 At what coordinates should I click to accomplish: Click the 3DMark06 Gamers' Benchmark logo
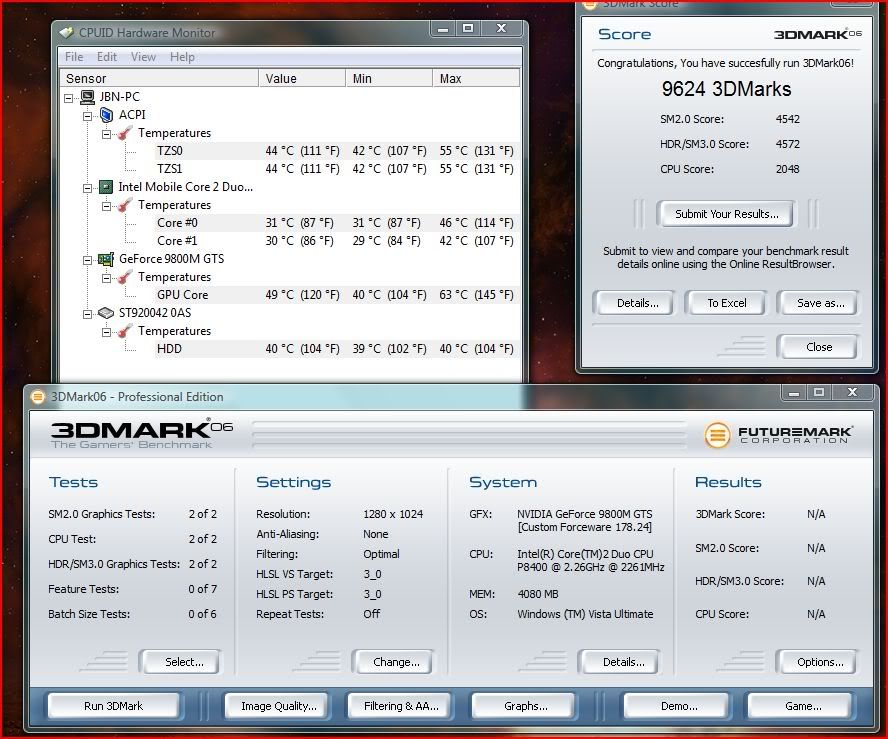[142, 434]
